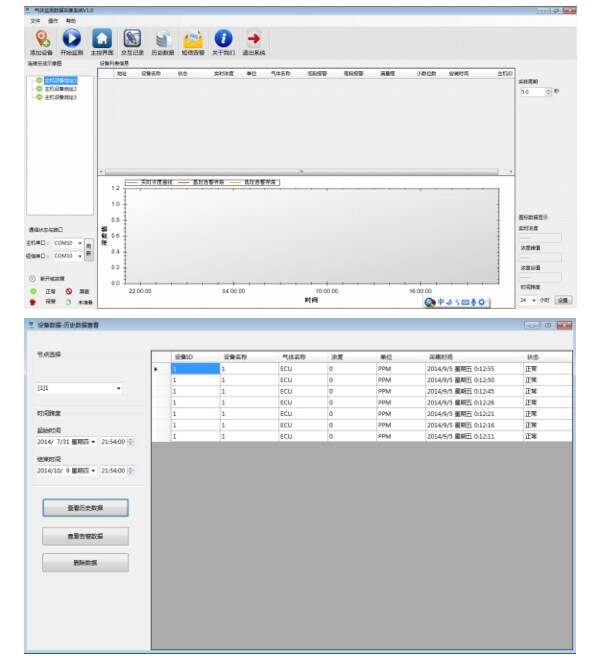The height and width of the screenshot is (660, 600).
Task: Click the 查看历史数据 button
Action: [x=85, y=508]
